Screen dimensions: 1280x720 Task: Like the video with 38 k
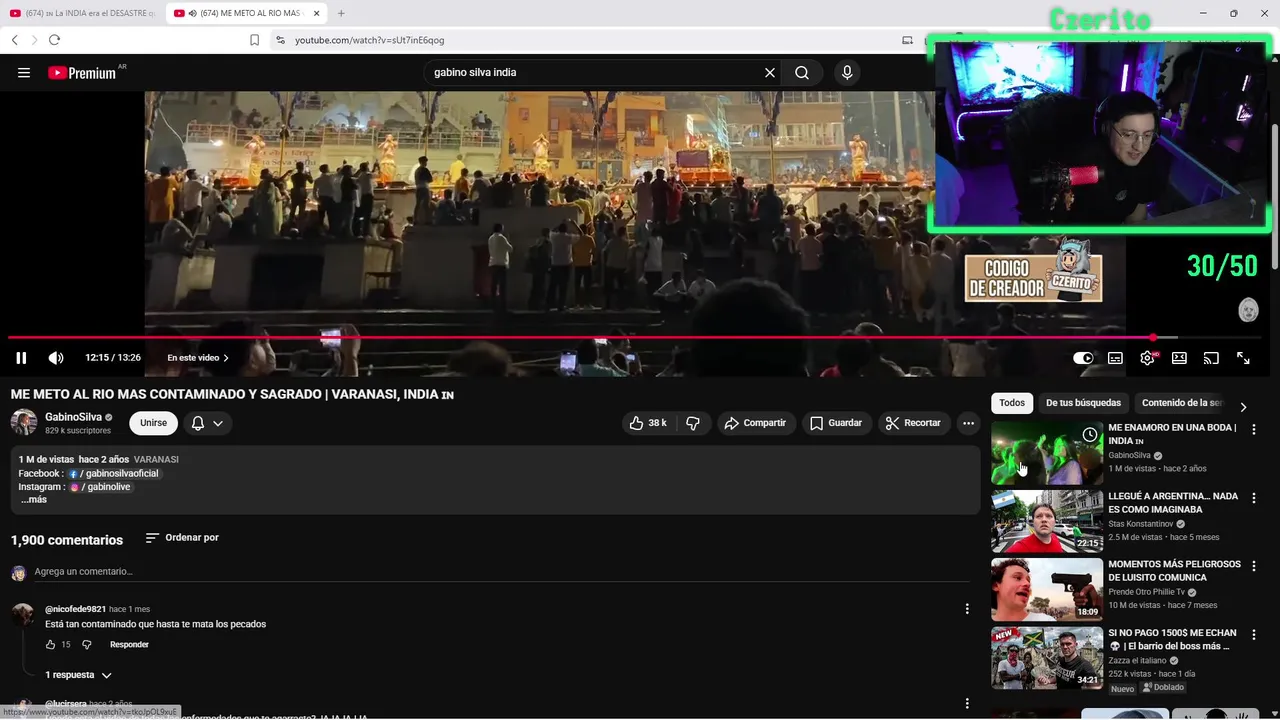pos(647,423)
